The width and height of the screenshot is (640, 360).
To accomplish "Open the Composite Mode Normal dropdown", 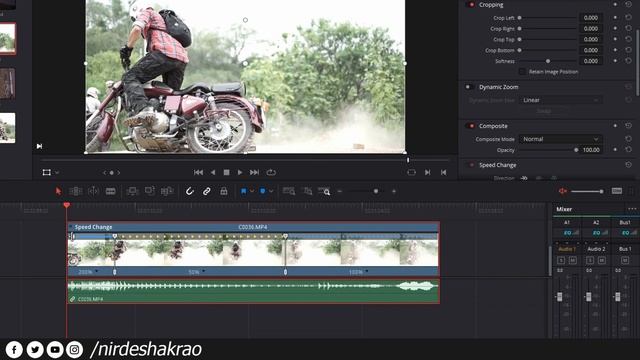I will click(560, 139).
